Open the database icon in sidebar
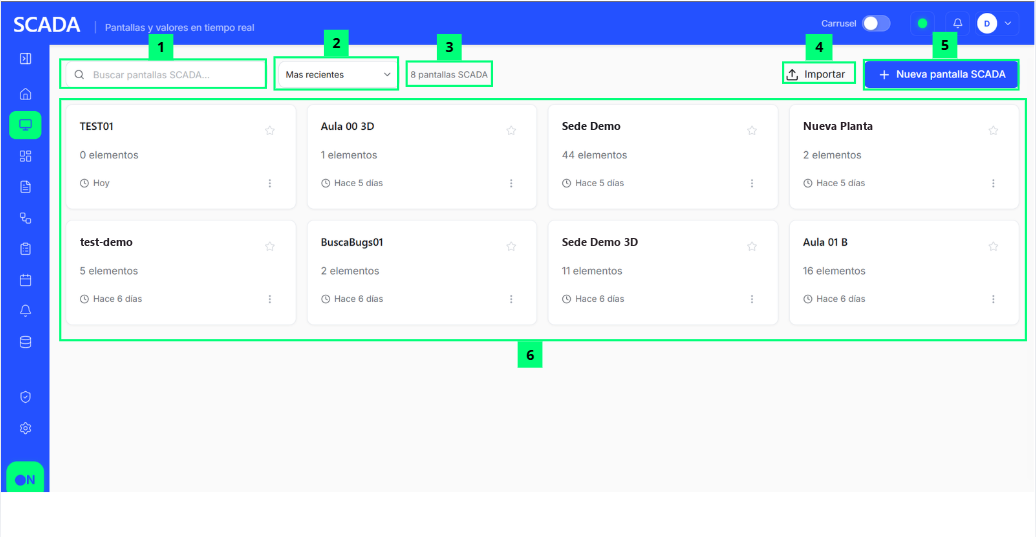The image size is (1036, 537). (25, 342)
